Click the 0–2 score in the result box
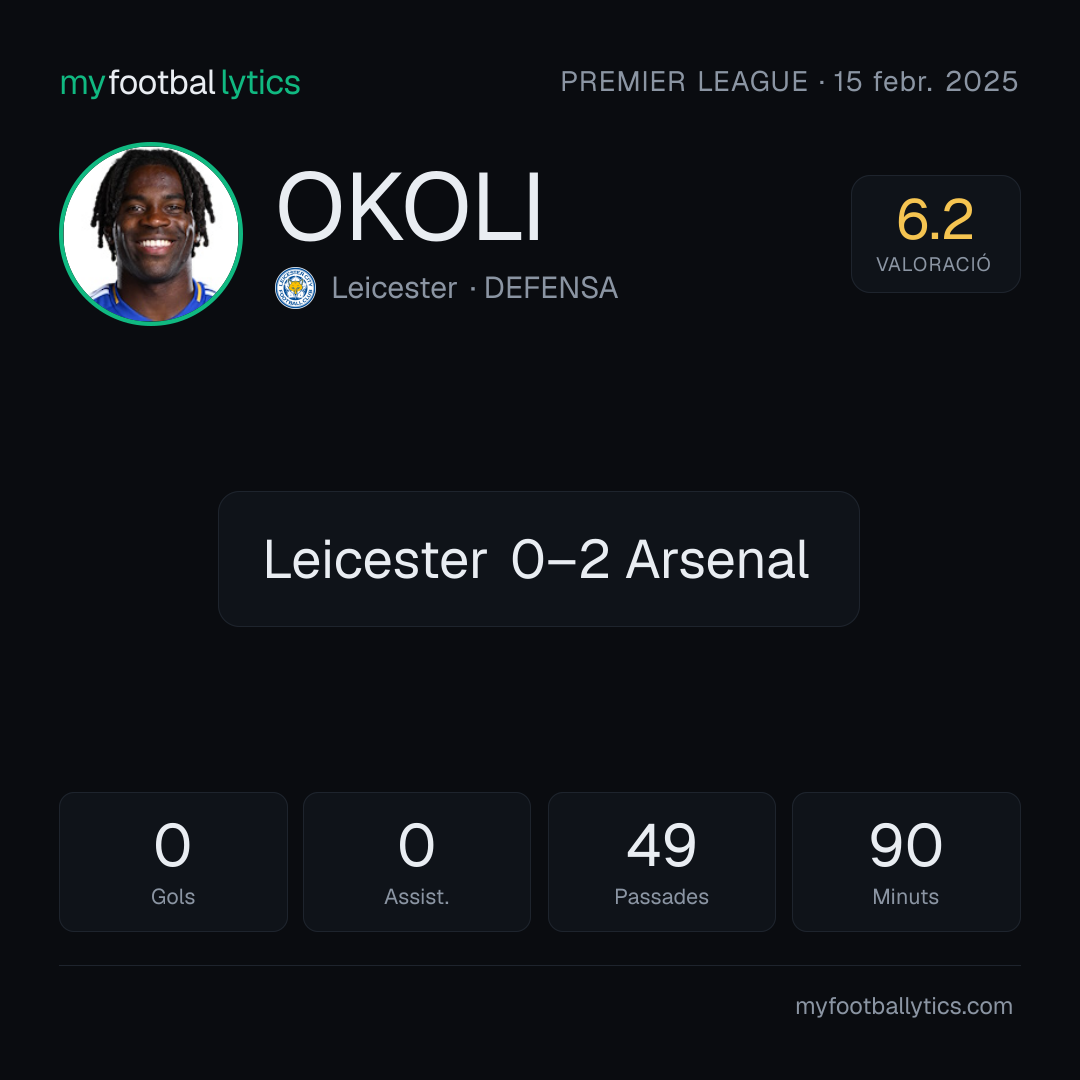Screen dimensions: 1080x1080 tap(560, 559)
